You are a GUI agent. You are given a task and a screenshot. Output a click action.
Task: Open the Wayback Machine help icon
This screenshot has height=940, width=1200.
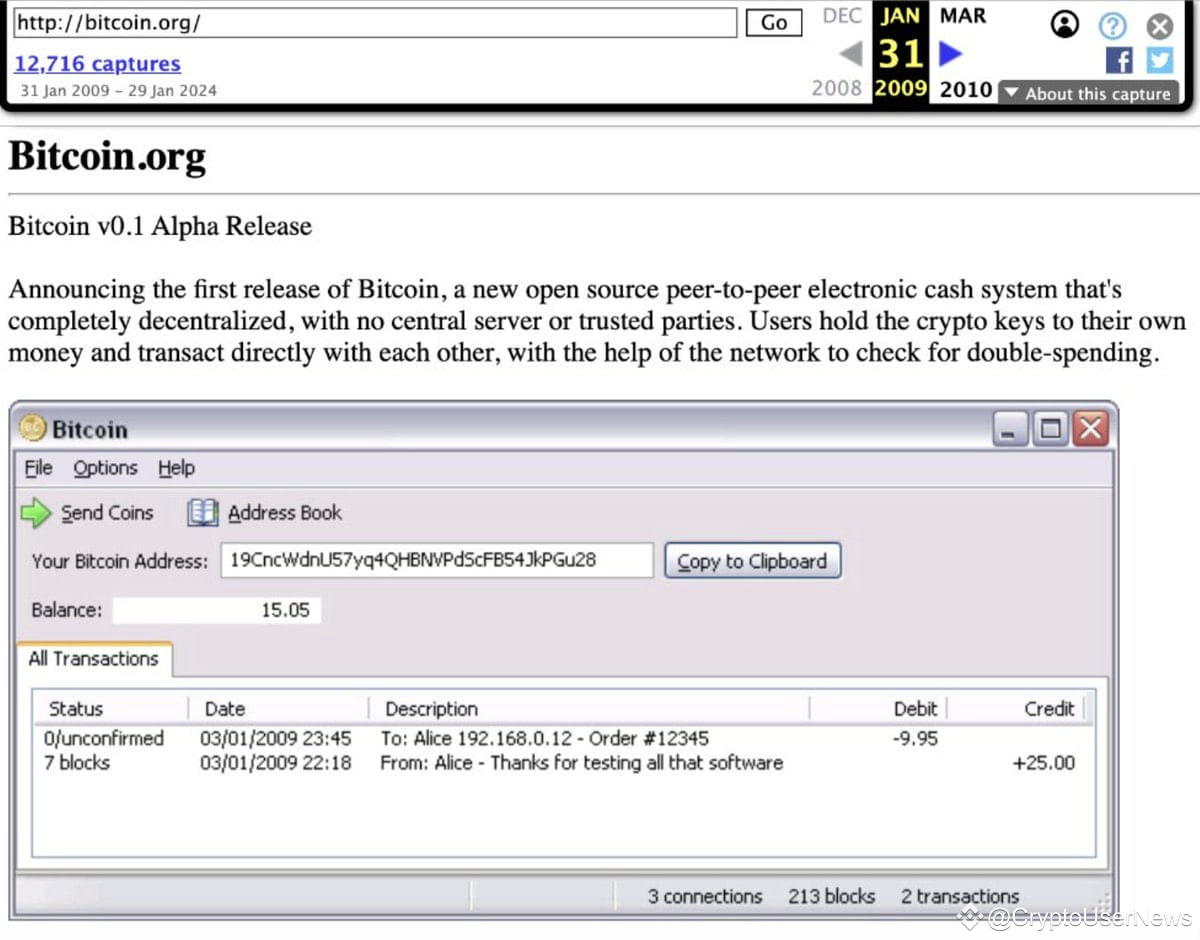pyautogui.click(x=1112, y=26)
